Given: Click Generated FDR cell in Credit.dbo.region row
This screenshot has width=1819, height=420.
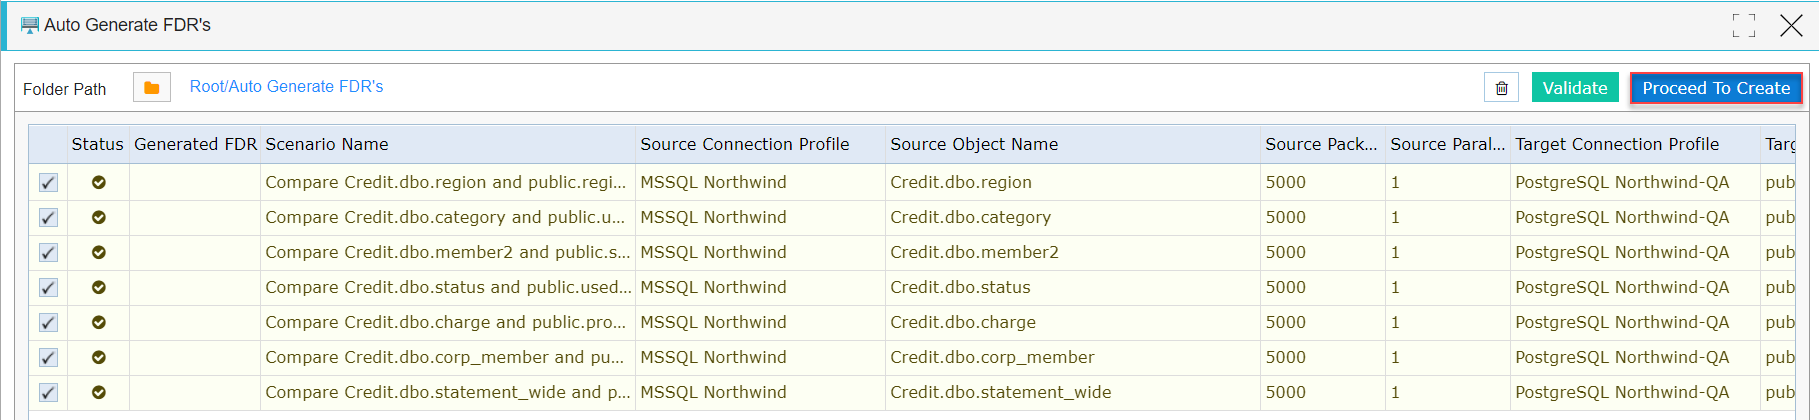Looking at the screenshot, I should pyautogui.click(x=195, y=182).
